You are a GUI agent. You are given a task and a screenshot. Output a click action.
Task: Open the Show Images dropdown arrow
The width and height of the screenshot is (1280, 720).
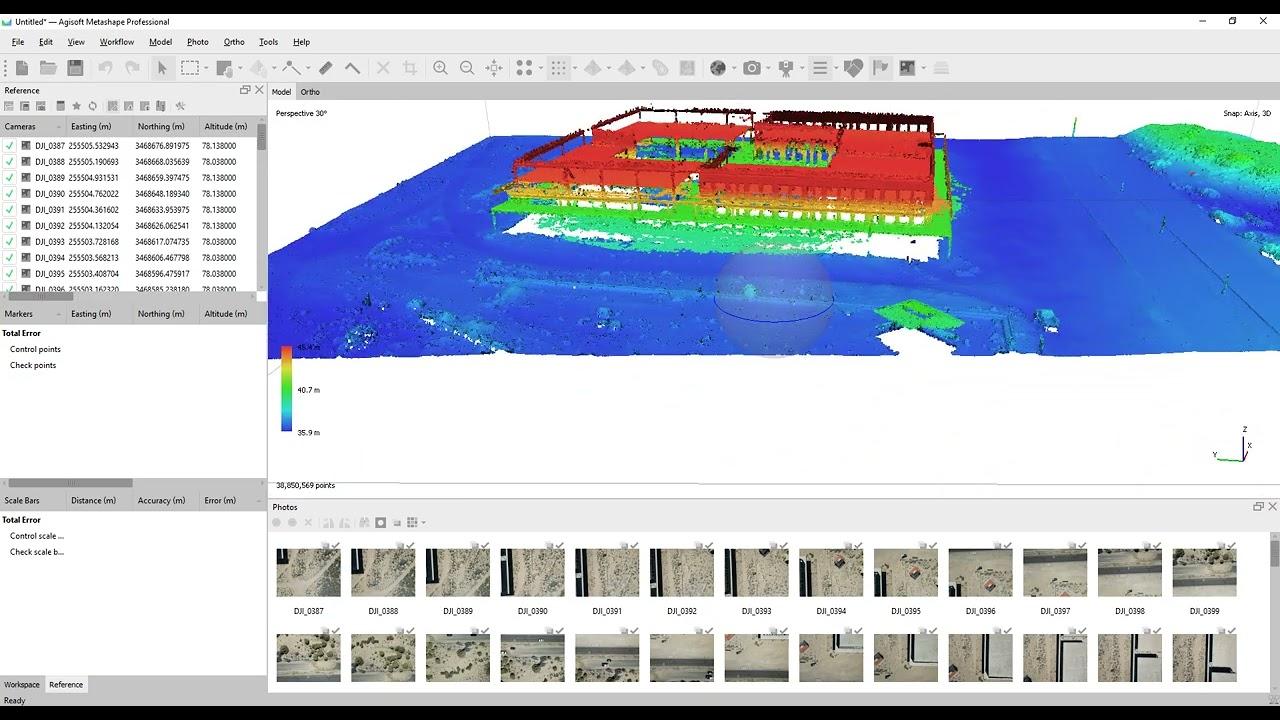[x=923, y=68]
